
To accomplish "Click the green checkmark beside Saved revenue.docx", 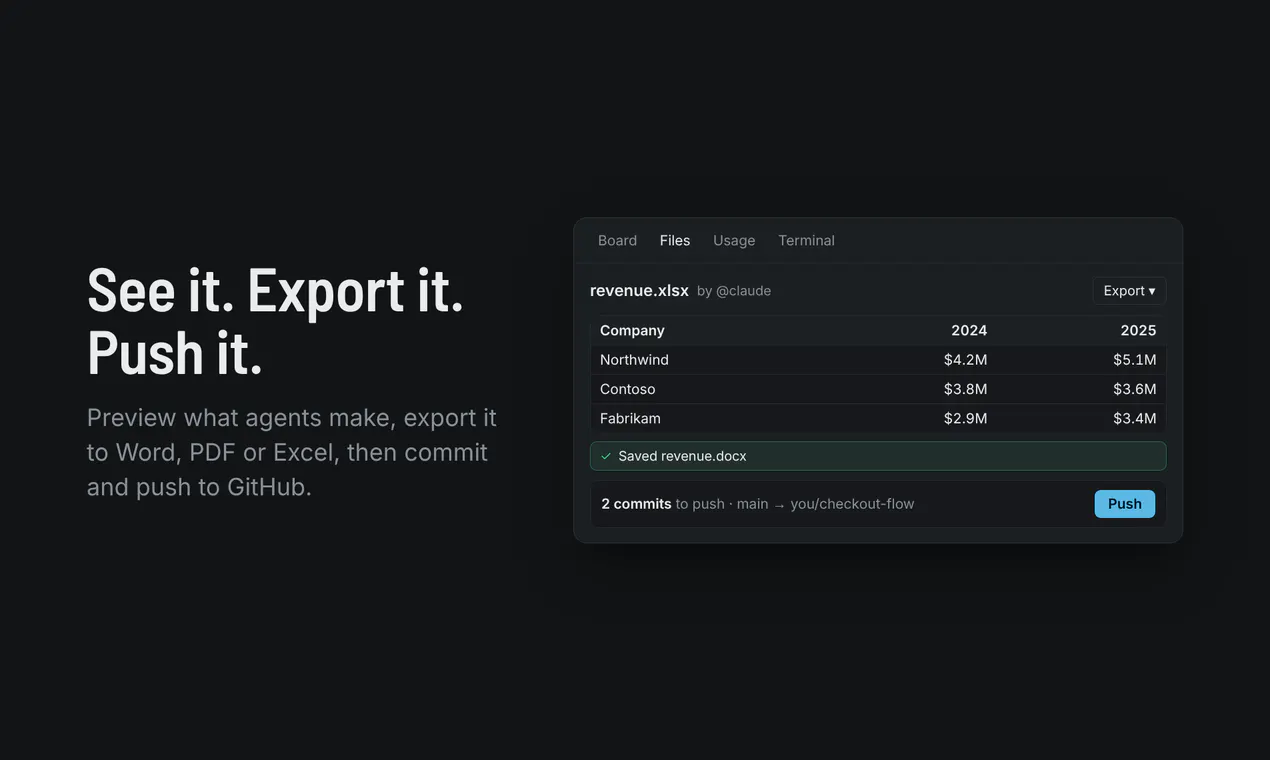I will pos(605,456).
